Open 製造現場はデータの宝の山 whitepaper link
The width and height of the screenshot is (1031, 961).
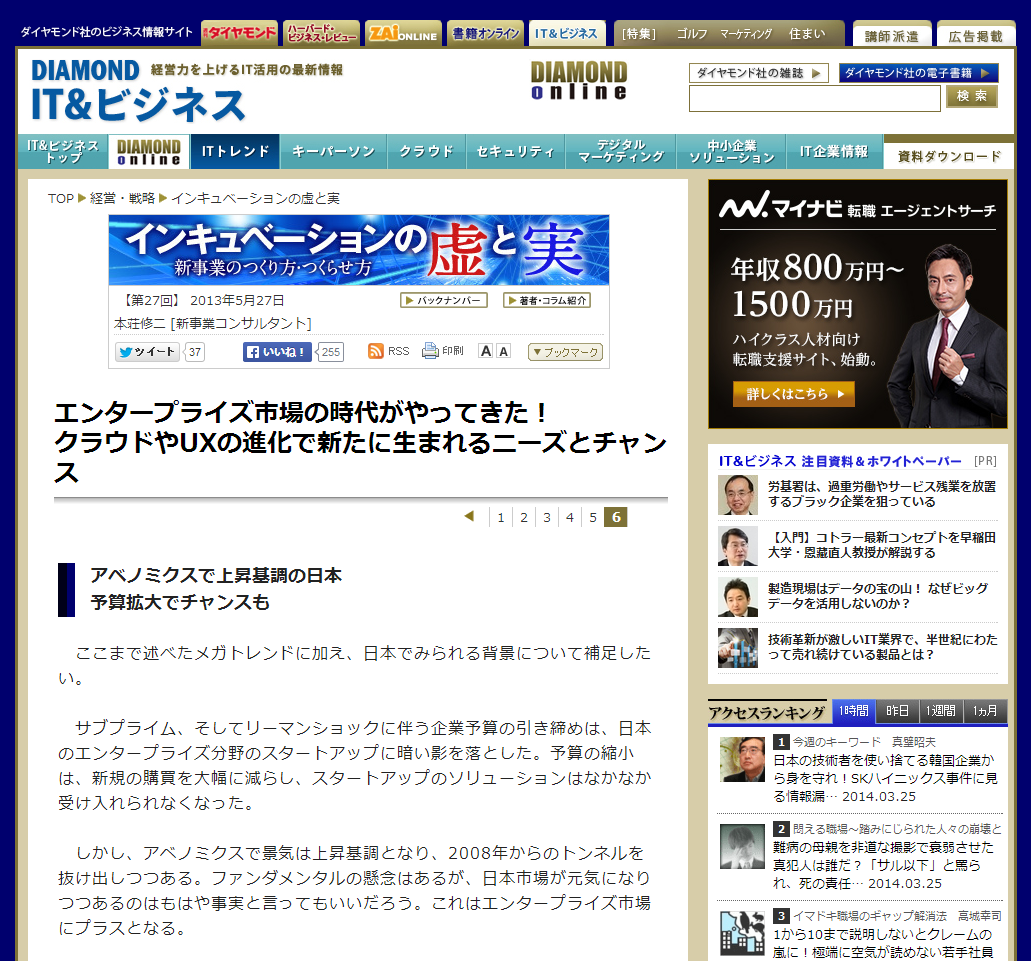coord(878,596)
